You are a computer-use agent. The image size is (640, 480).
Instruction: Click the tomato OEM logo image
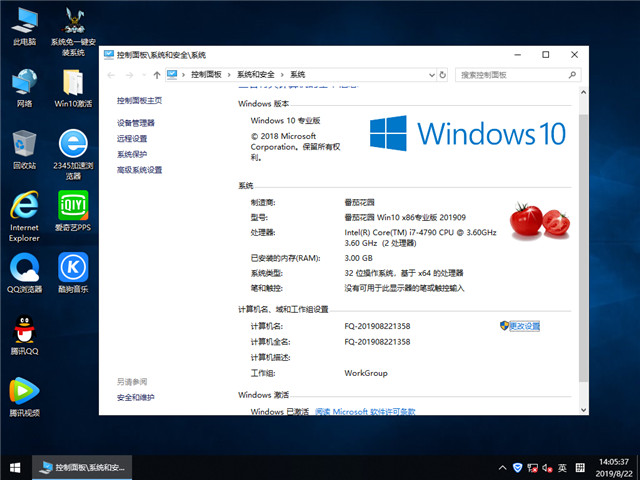(x=540, y=219)
